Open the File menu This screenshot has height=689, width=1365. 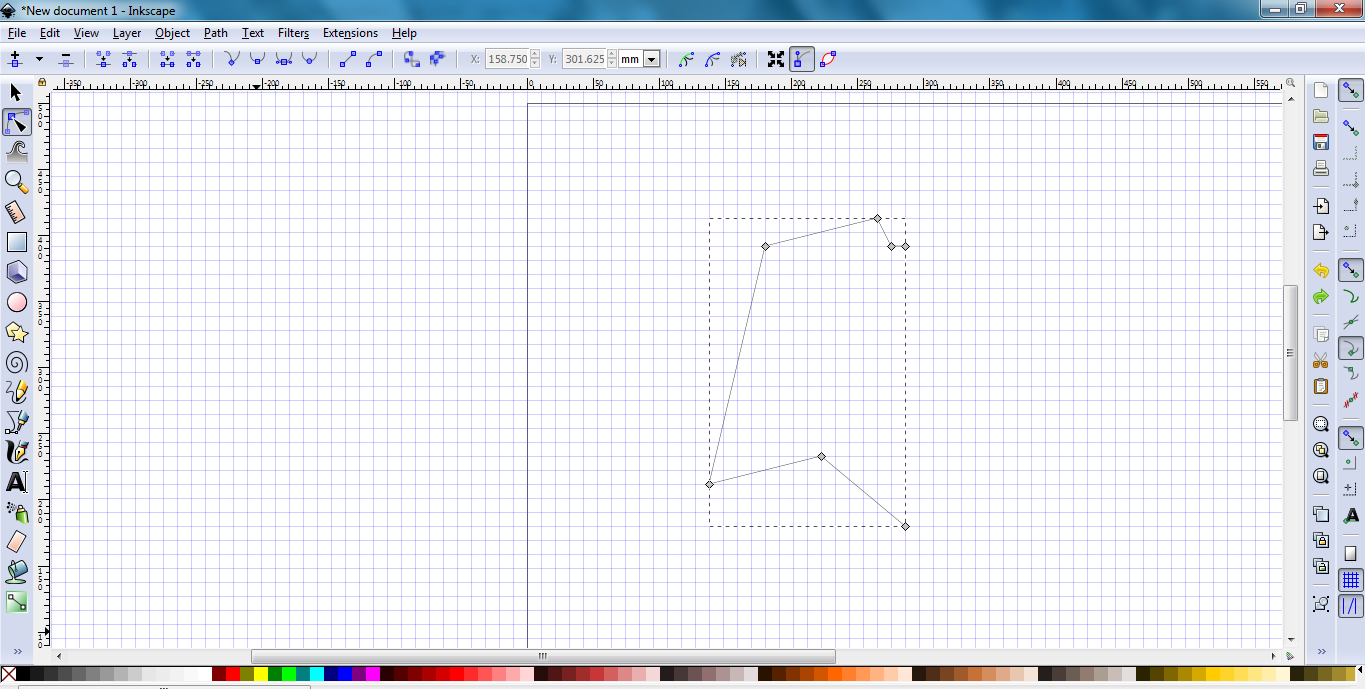pyautogui.click(x=16, y=33)
